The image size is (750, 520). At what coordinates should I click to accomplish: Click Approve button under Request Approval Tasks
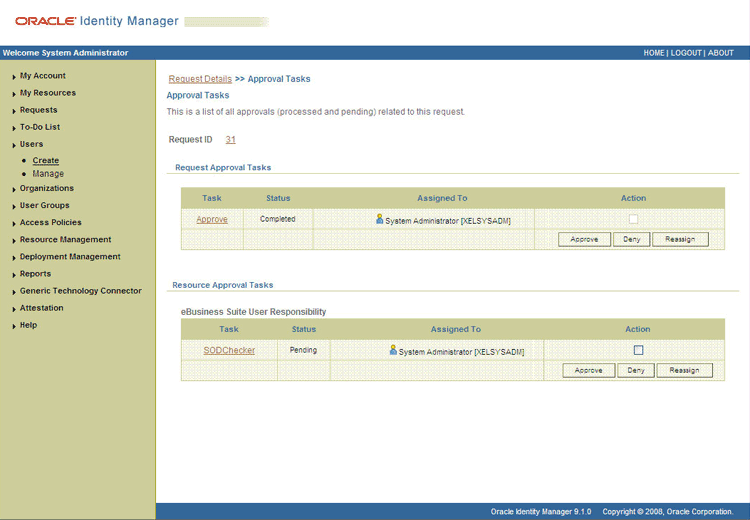584,239
